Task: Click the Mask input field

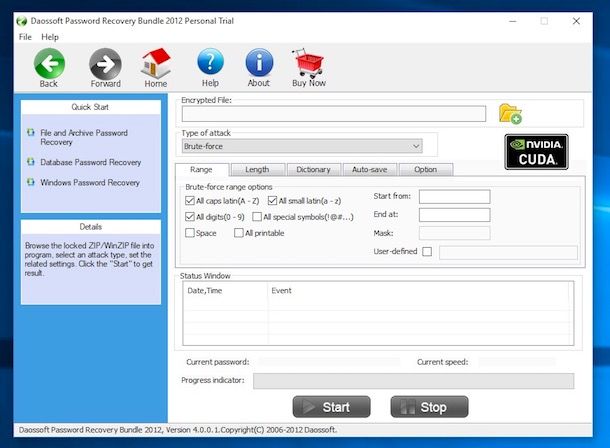Action: click(x=454, y=233)
